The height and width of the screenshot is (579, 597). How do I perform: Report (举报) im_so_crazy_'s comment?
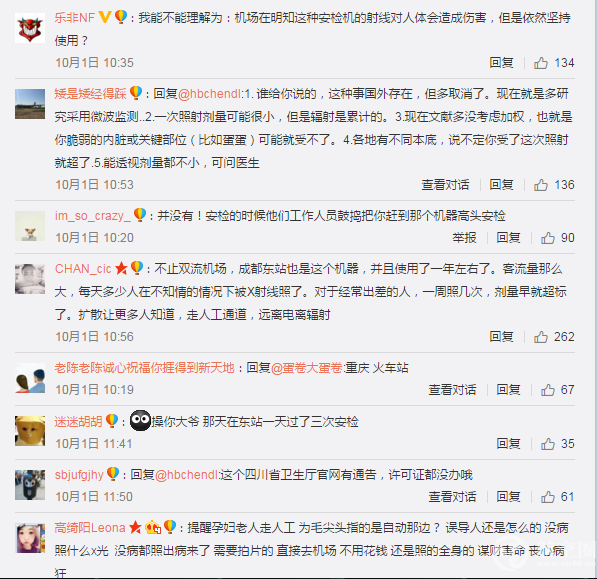click(464, 238)
